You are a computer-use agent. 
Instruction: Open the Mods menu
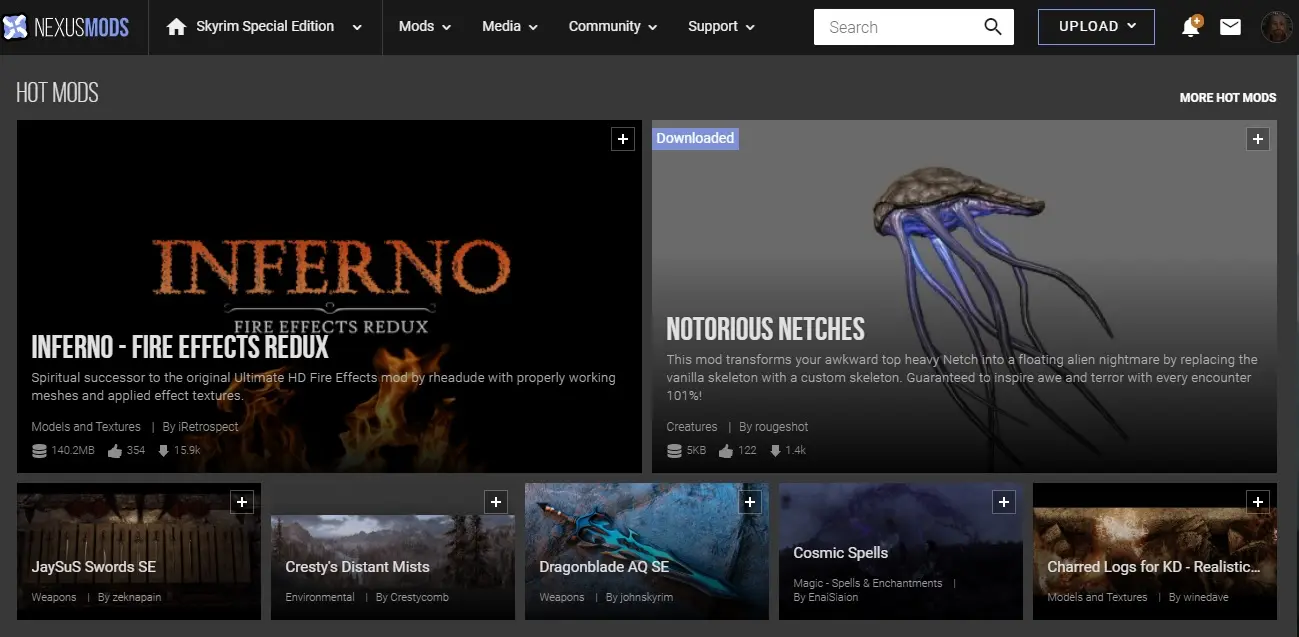coord(425,27)
